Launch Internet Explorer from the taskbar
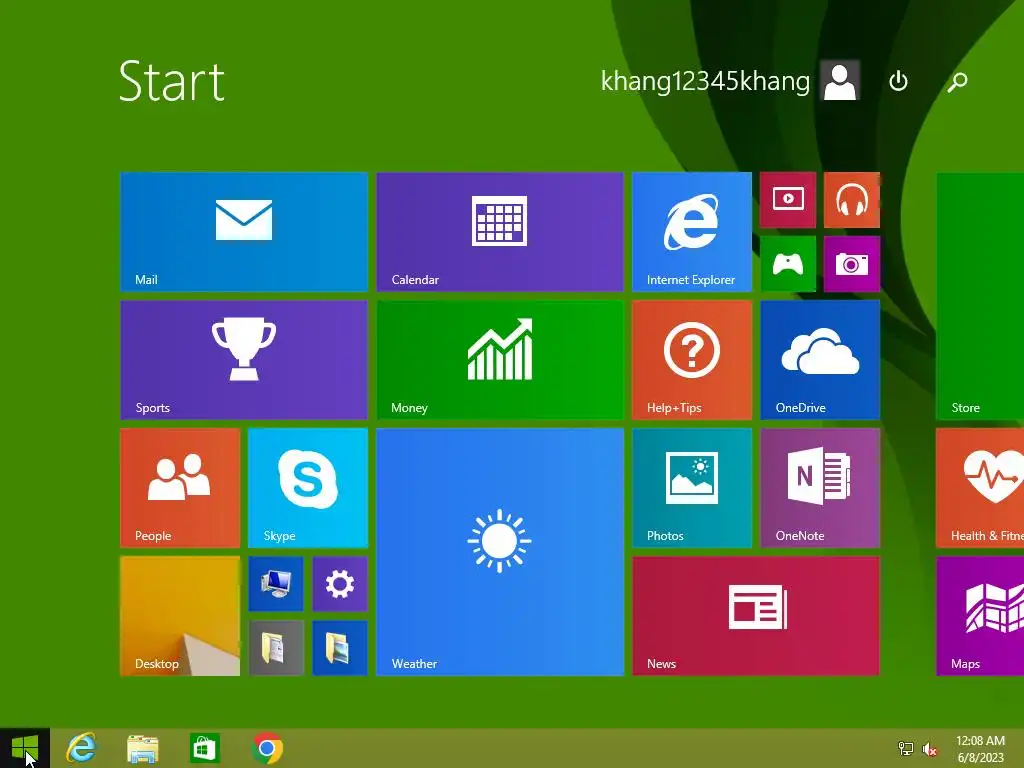The image size is (1024, 768). click(x=81, y=748)
